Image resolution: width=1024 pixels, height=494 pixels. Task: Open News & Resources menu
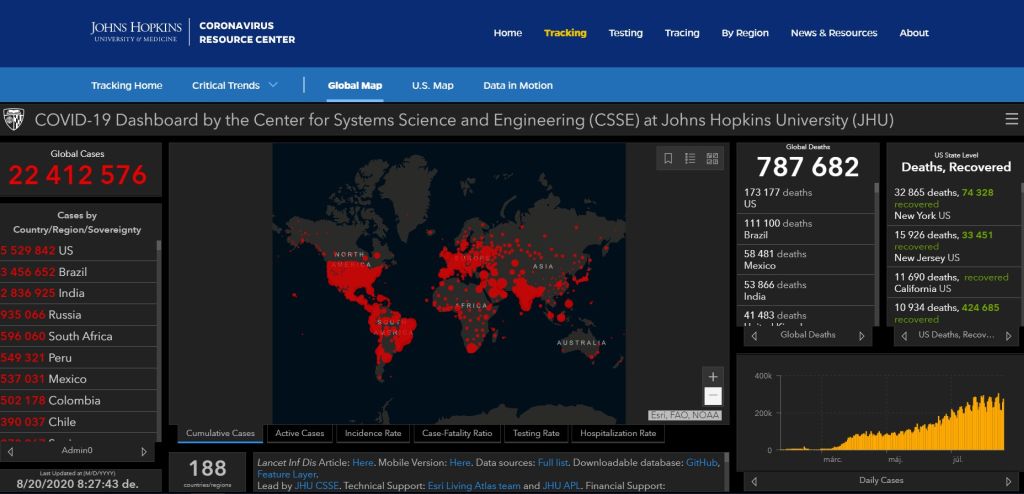[834, 33]
